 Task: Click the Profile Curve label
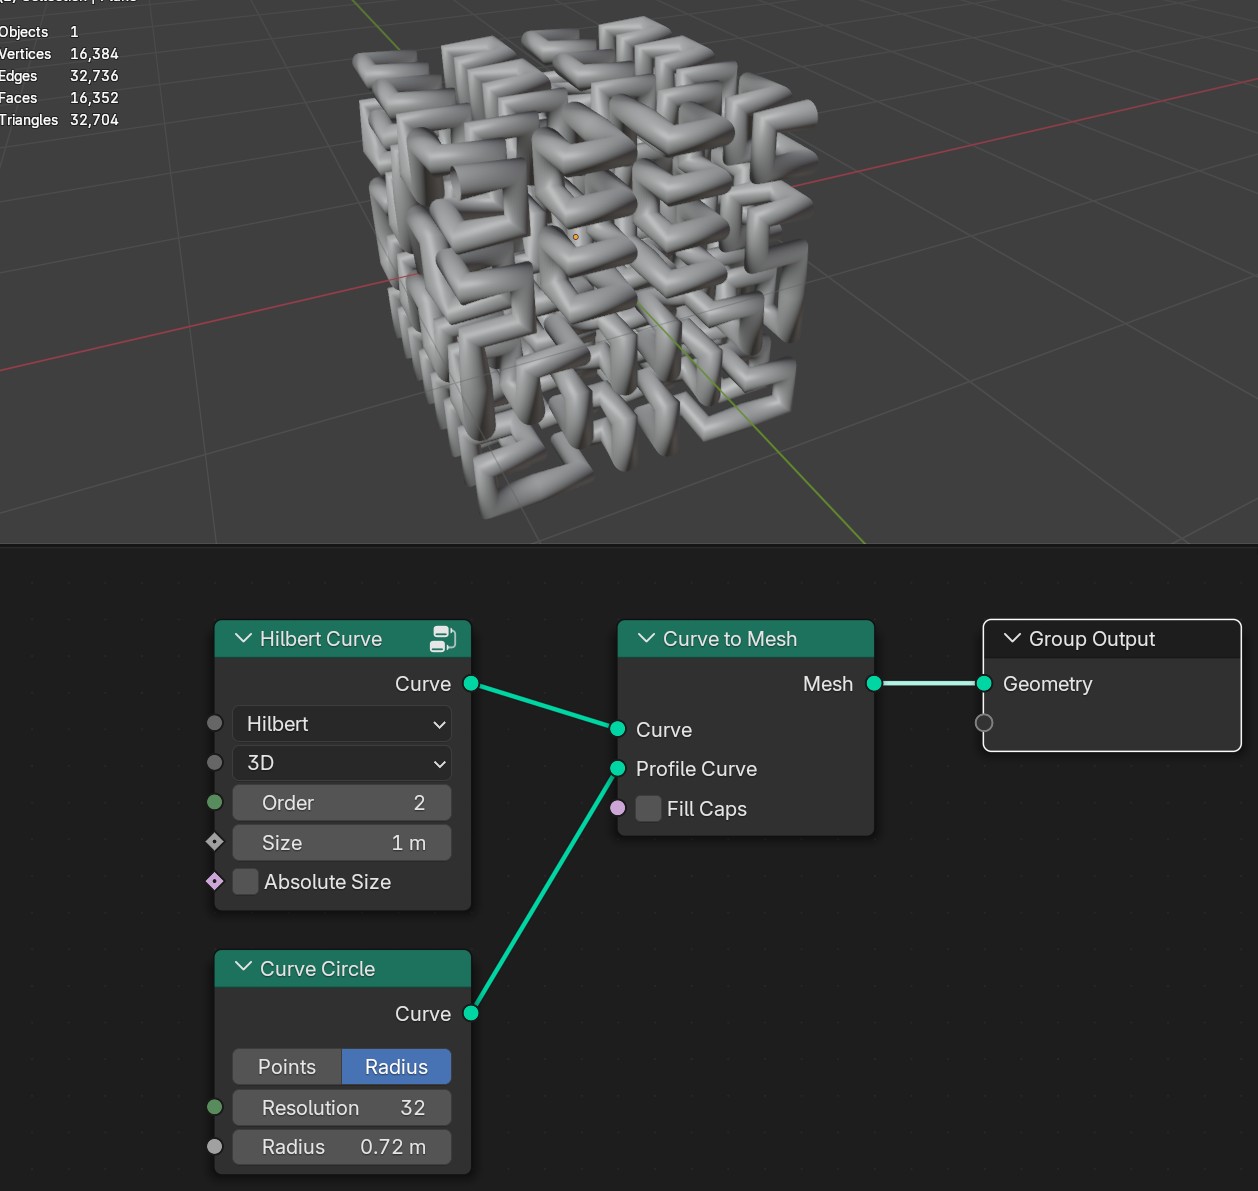(696, 769)
